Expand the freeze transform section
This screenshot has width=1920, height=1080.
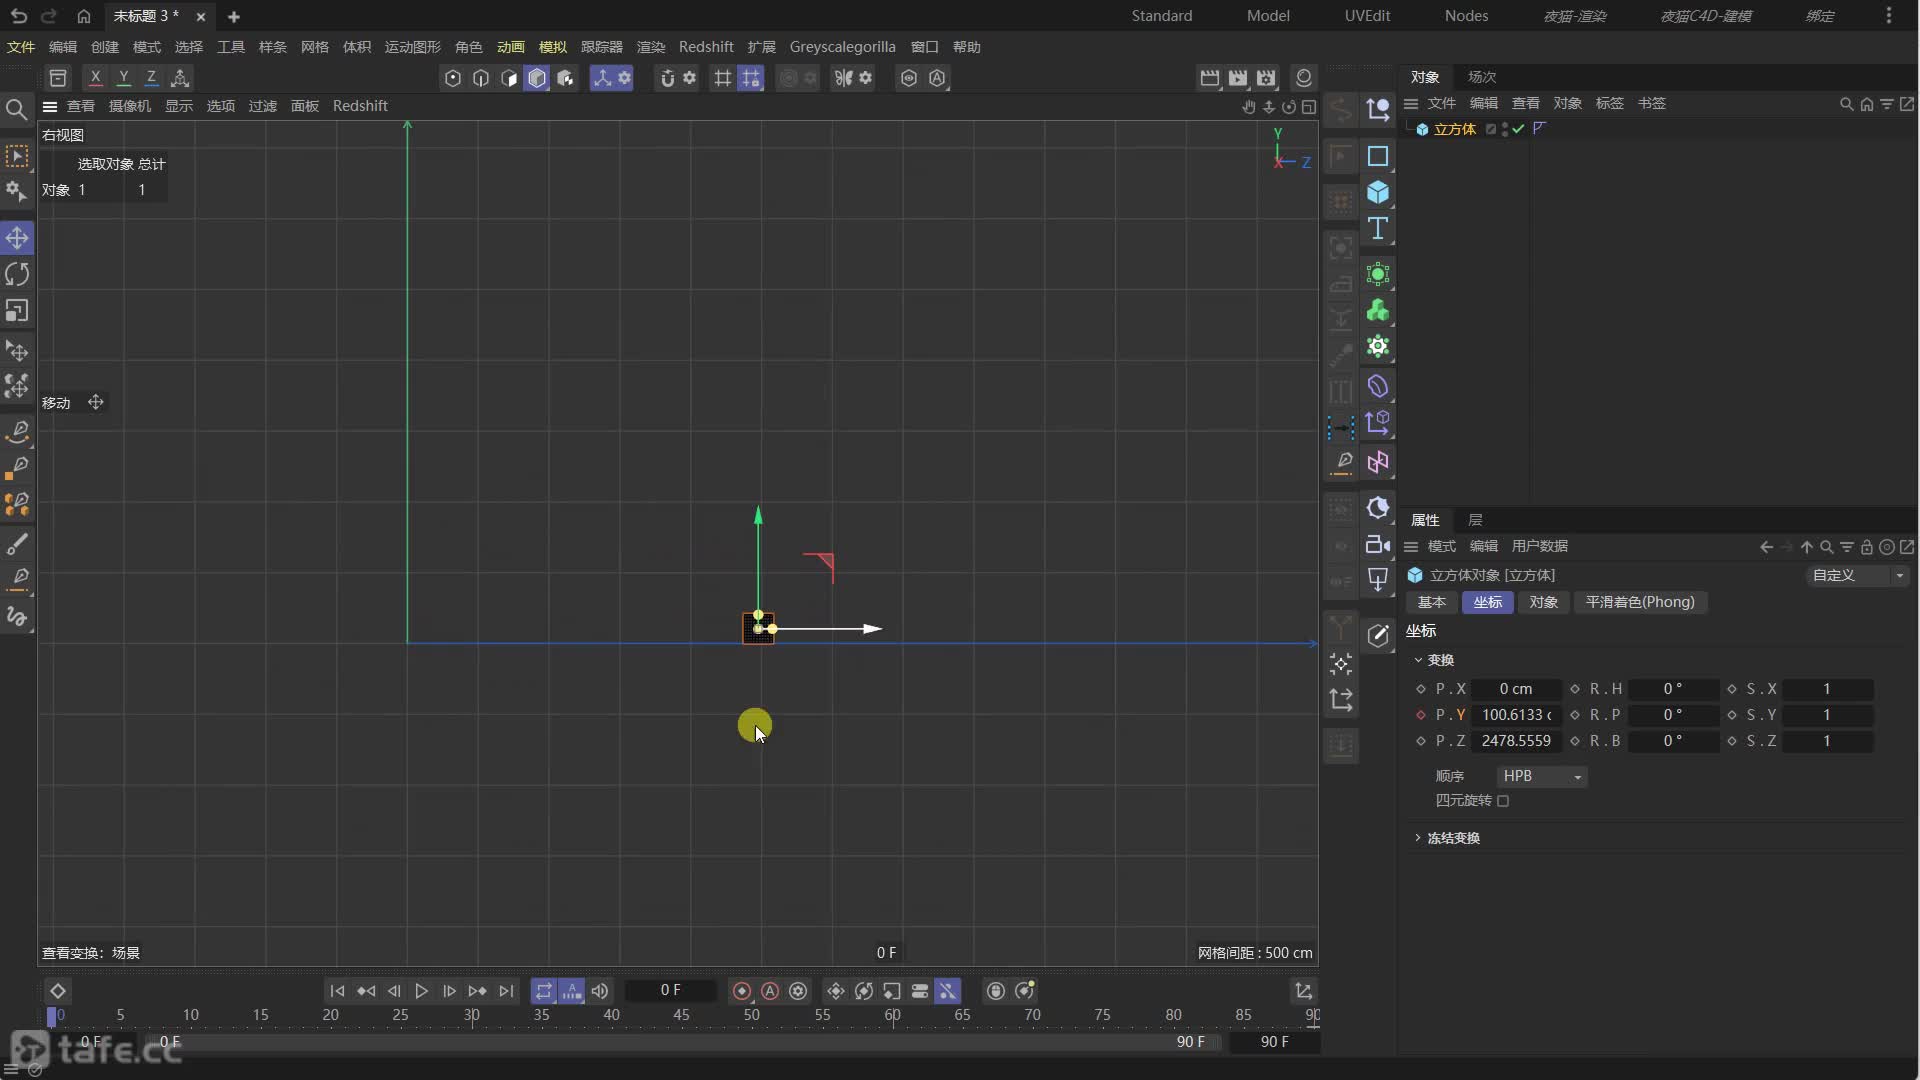tap(1418, 838)
